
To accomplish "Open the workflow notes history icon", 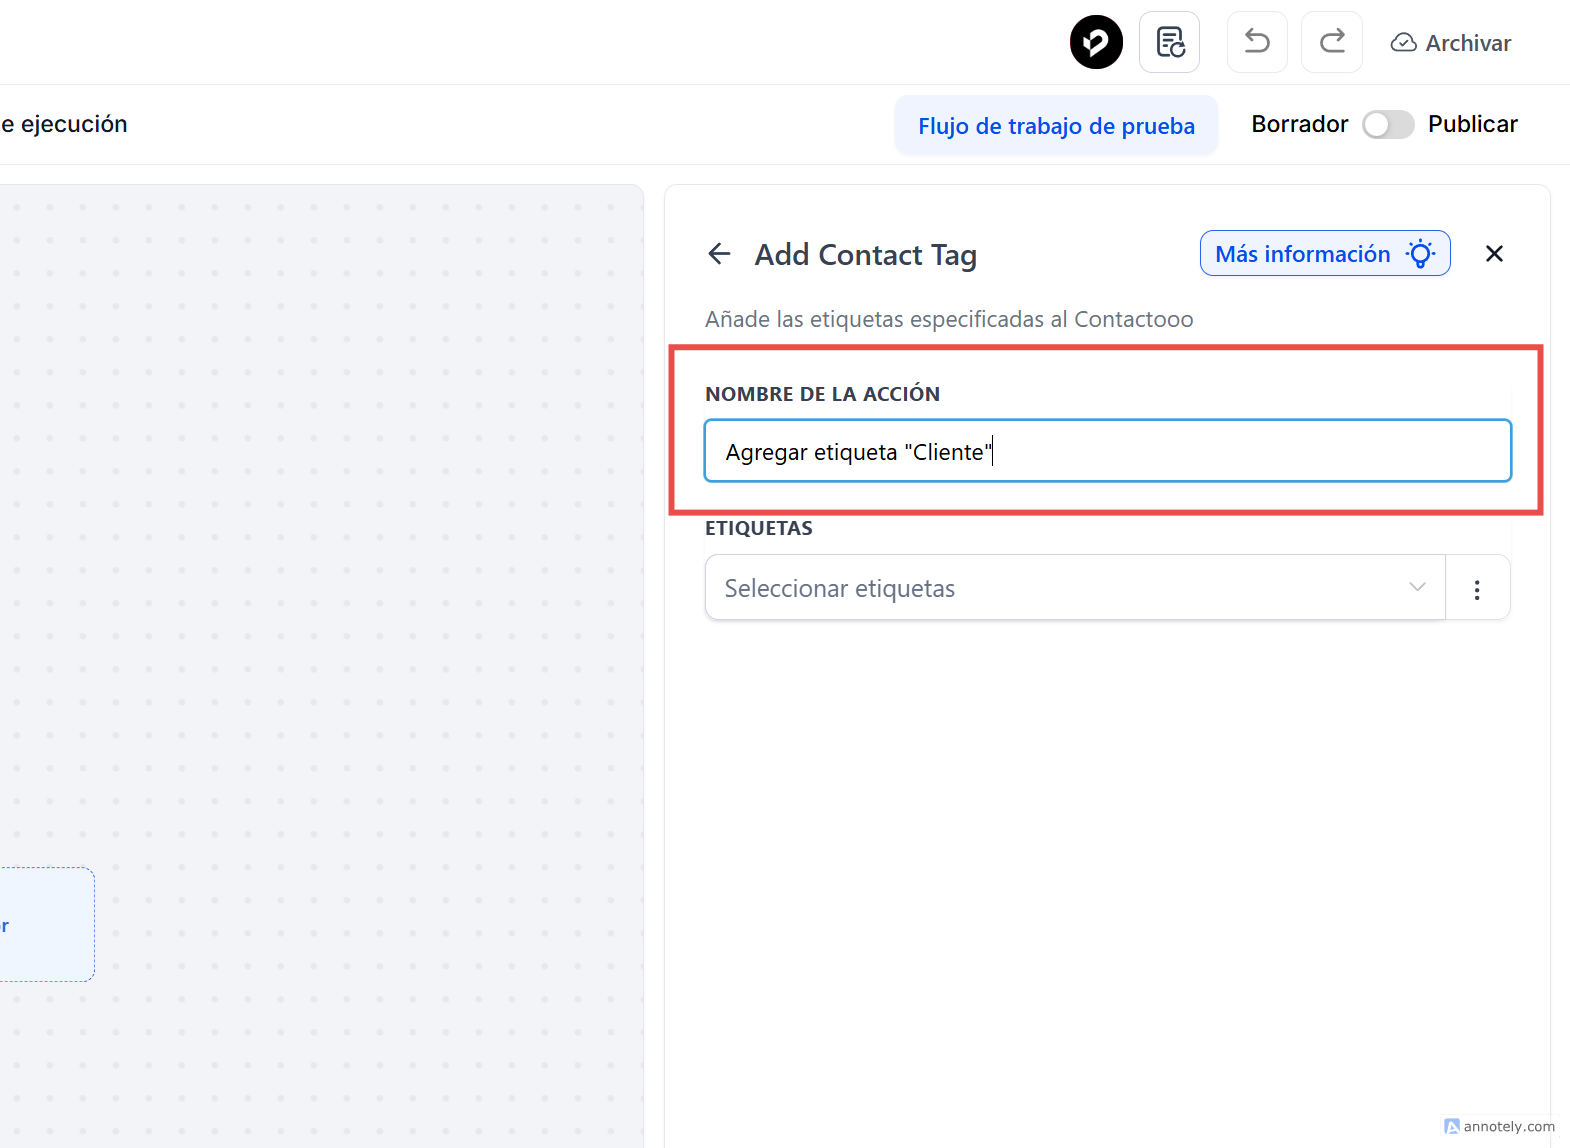I will [x=1169, y=43].
